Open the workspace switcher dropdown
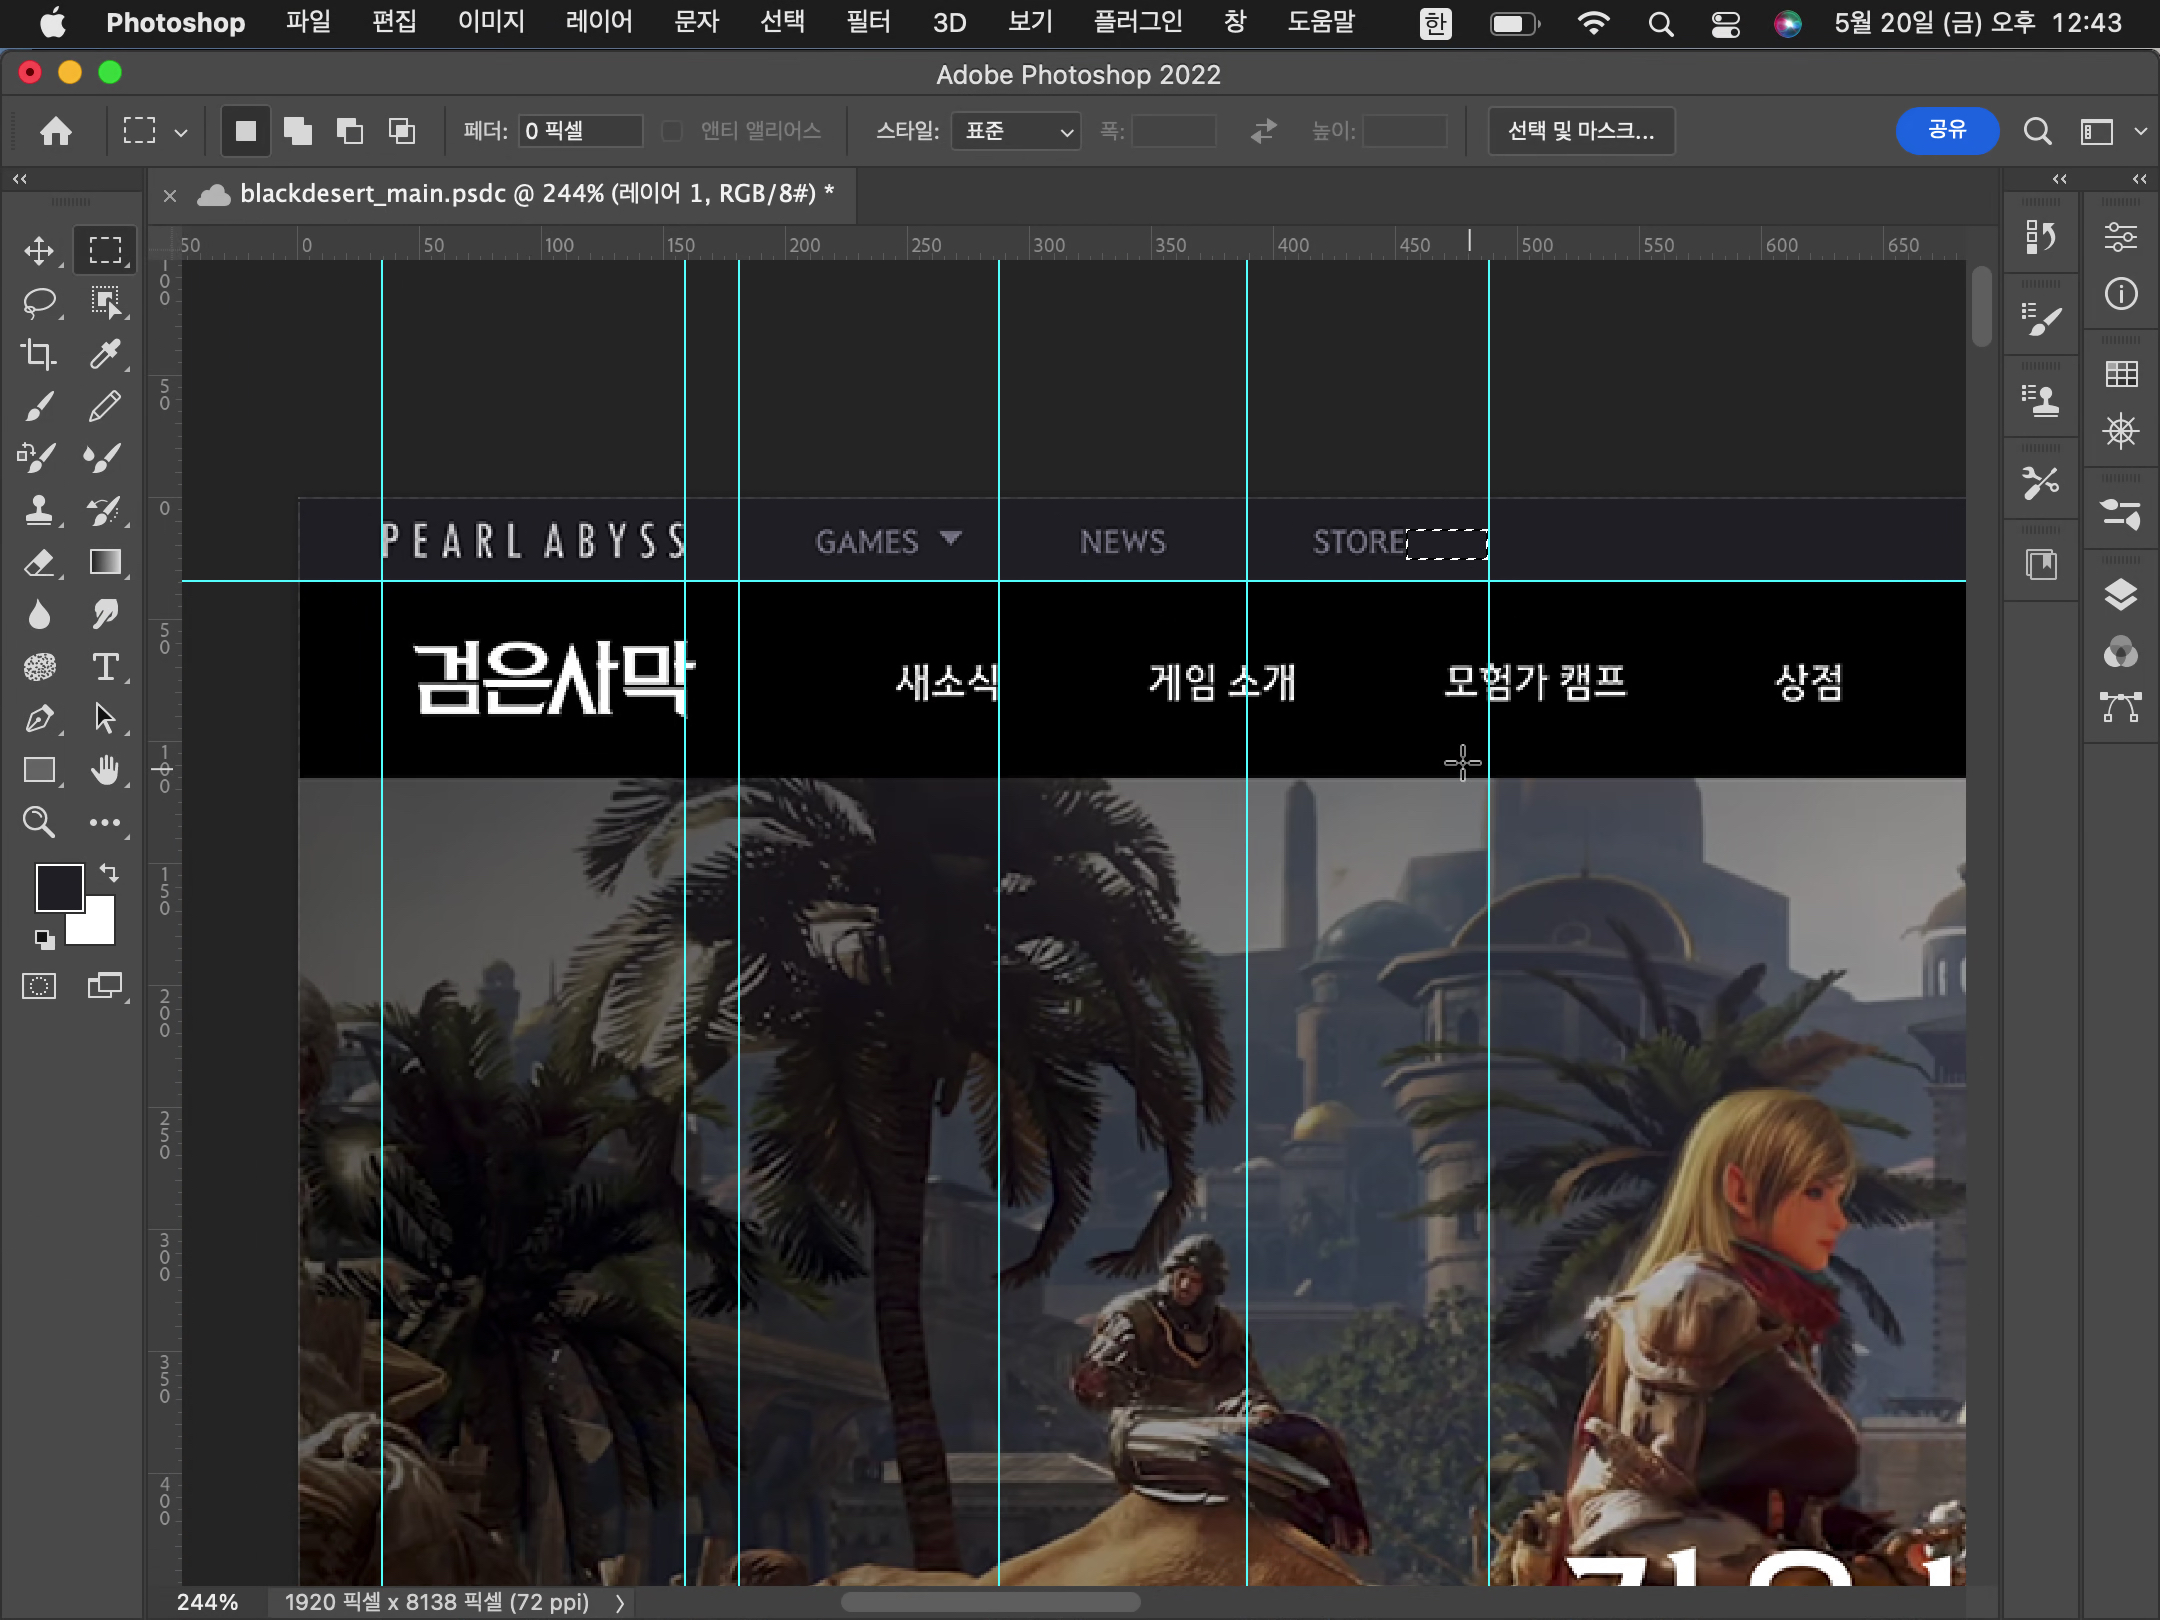 (x=2140, y=131)
